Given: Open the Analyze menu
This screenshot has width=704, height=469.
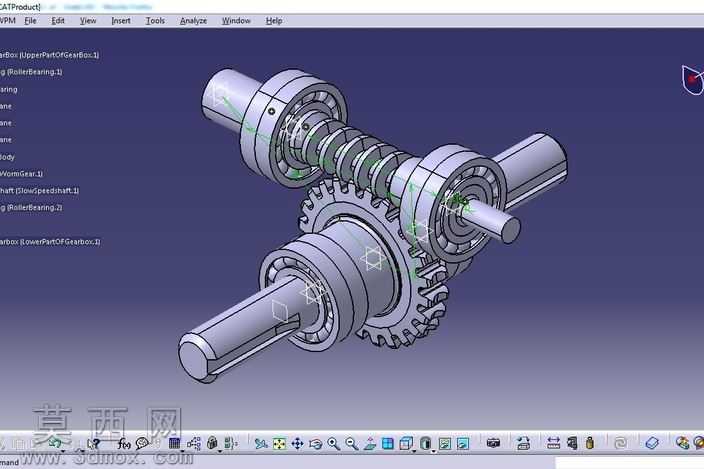Looking at the screenshot, I should (194, 21).
